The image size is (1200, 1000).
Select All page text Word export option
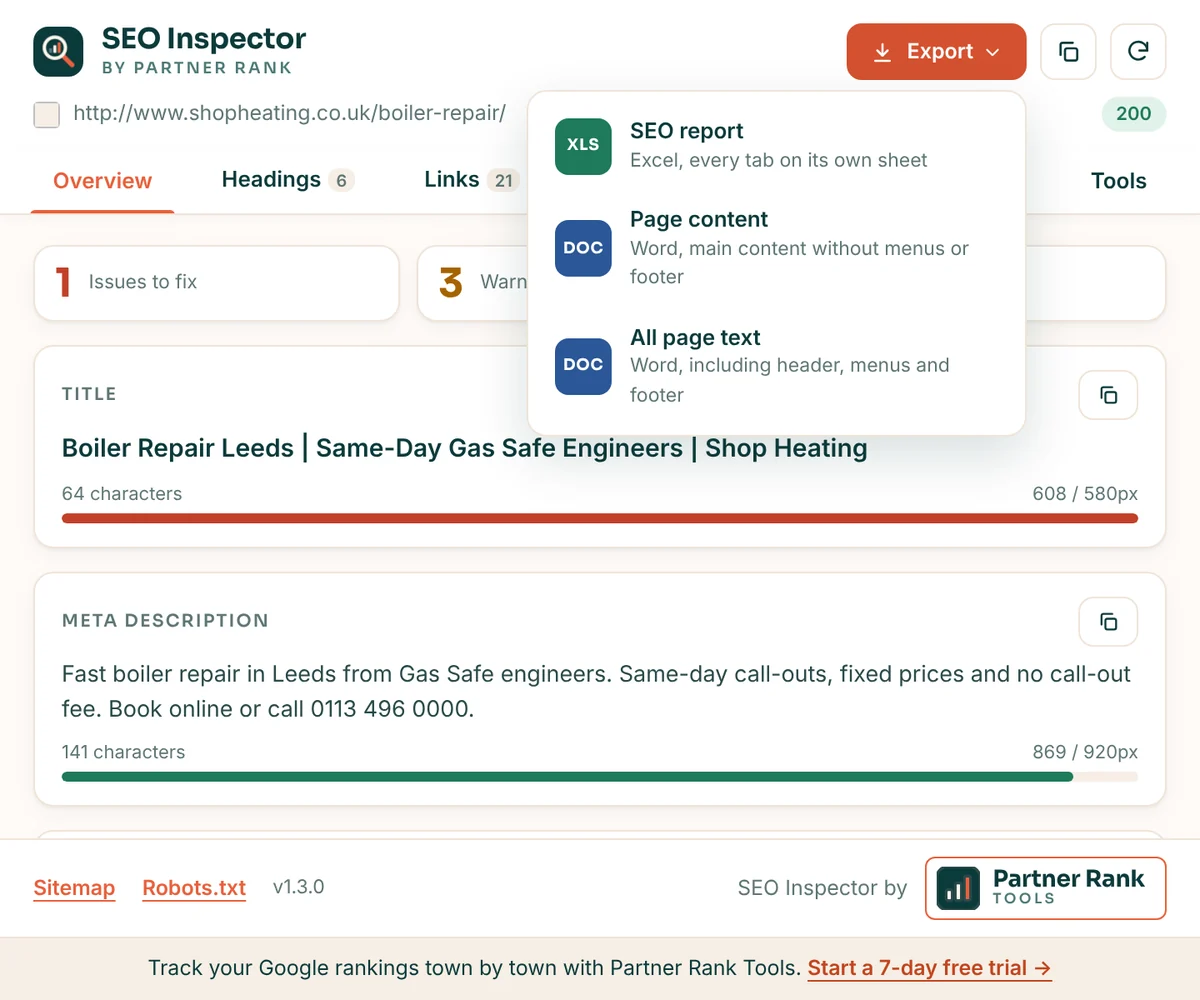(x=777, y=366)
